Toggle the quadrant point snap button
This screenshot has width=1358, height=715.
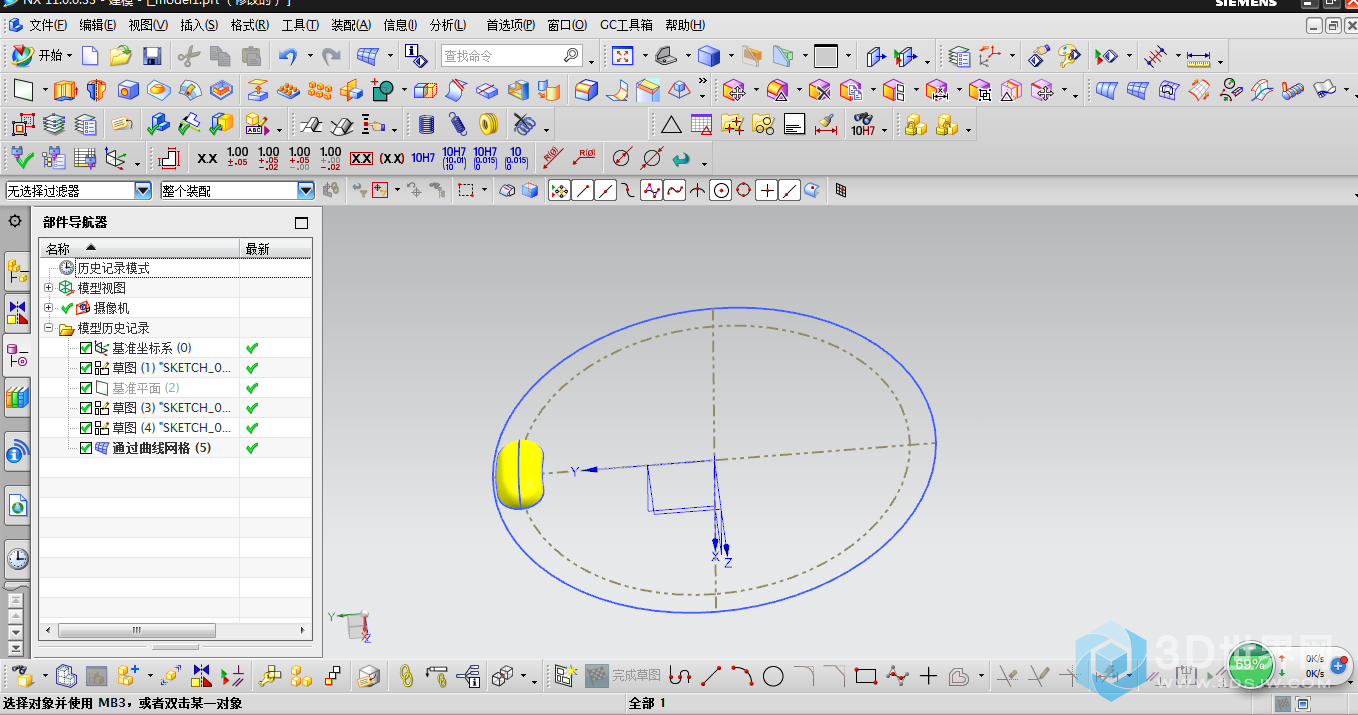click(x=744, y=190)
